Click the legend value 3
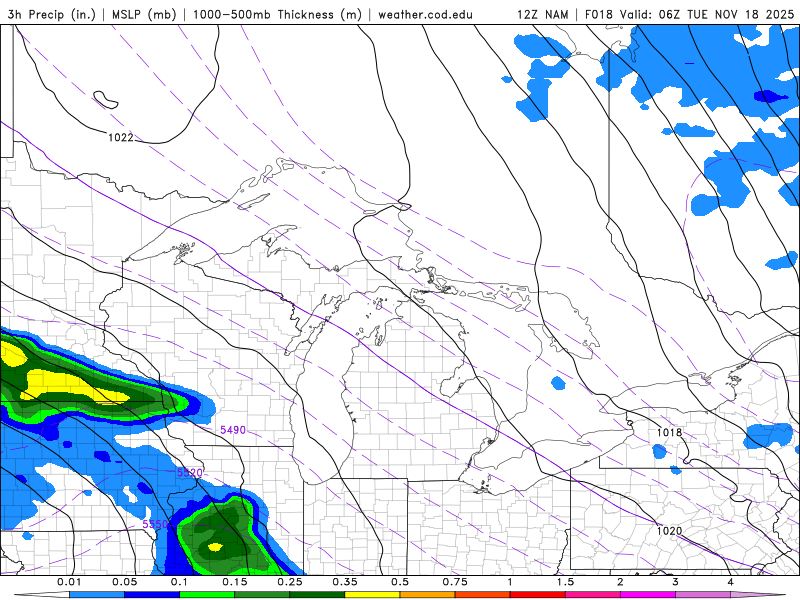Viewport: 800px width, 600px height. click(x=676, y=582)
